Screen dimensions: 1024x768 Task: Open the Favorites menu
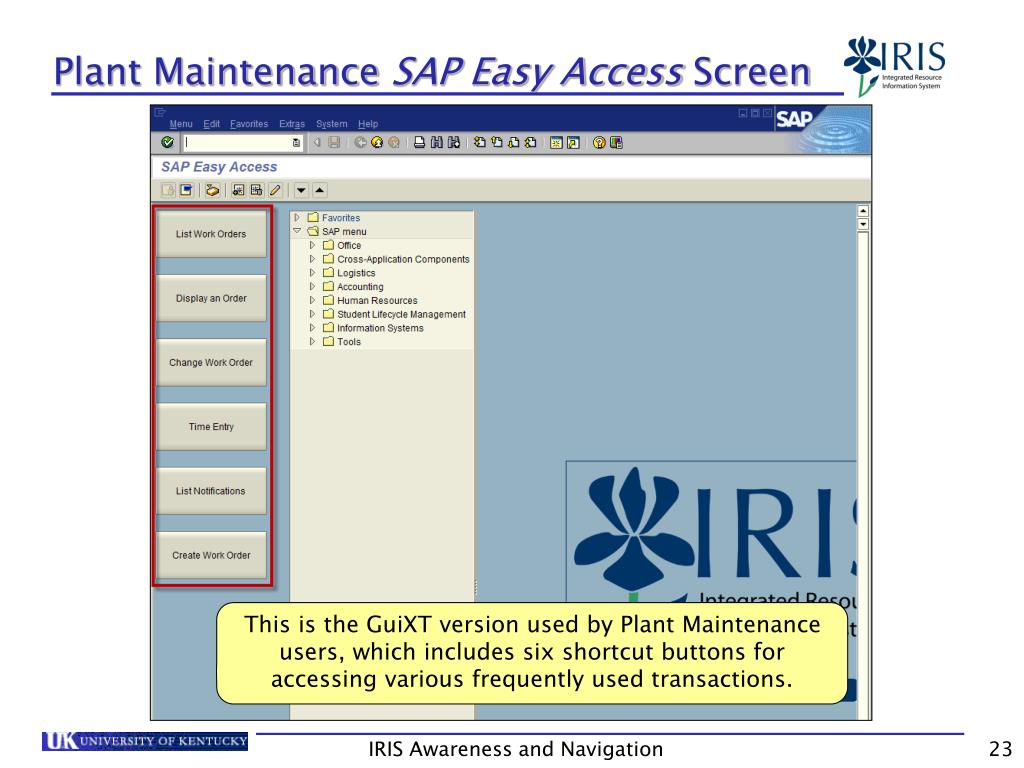pyautogui.click(x=249, y=124)
